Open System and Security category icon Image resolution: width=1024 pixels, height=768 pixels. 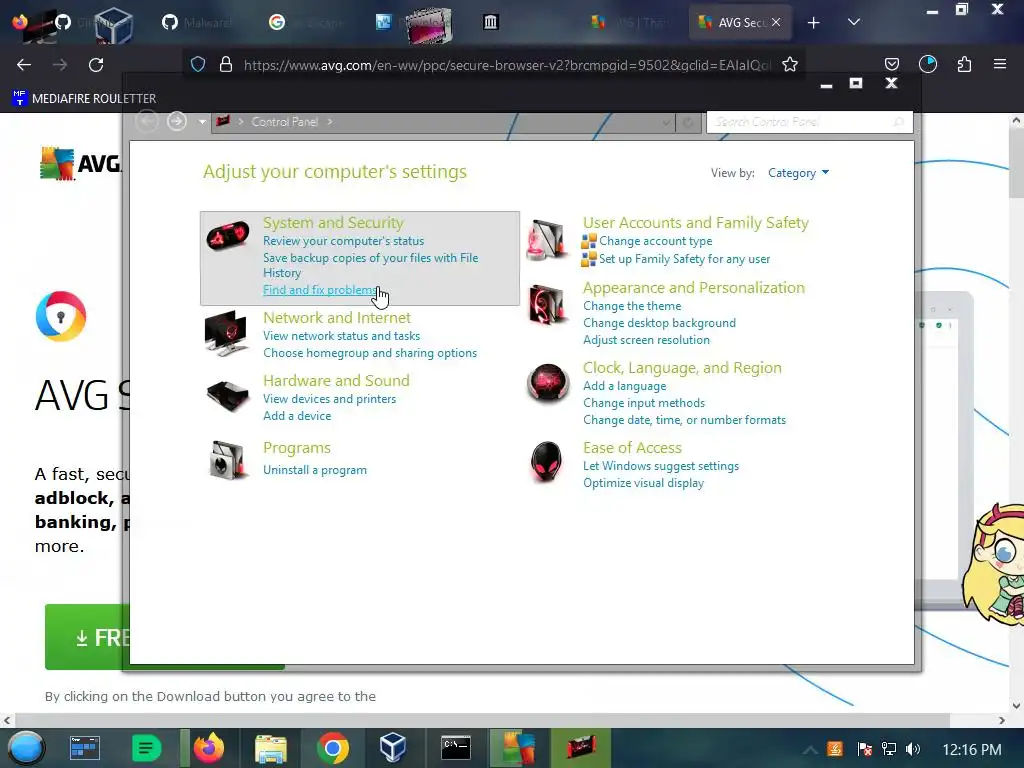click(227, 236)
